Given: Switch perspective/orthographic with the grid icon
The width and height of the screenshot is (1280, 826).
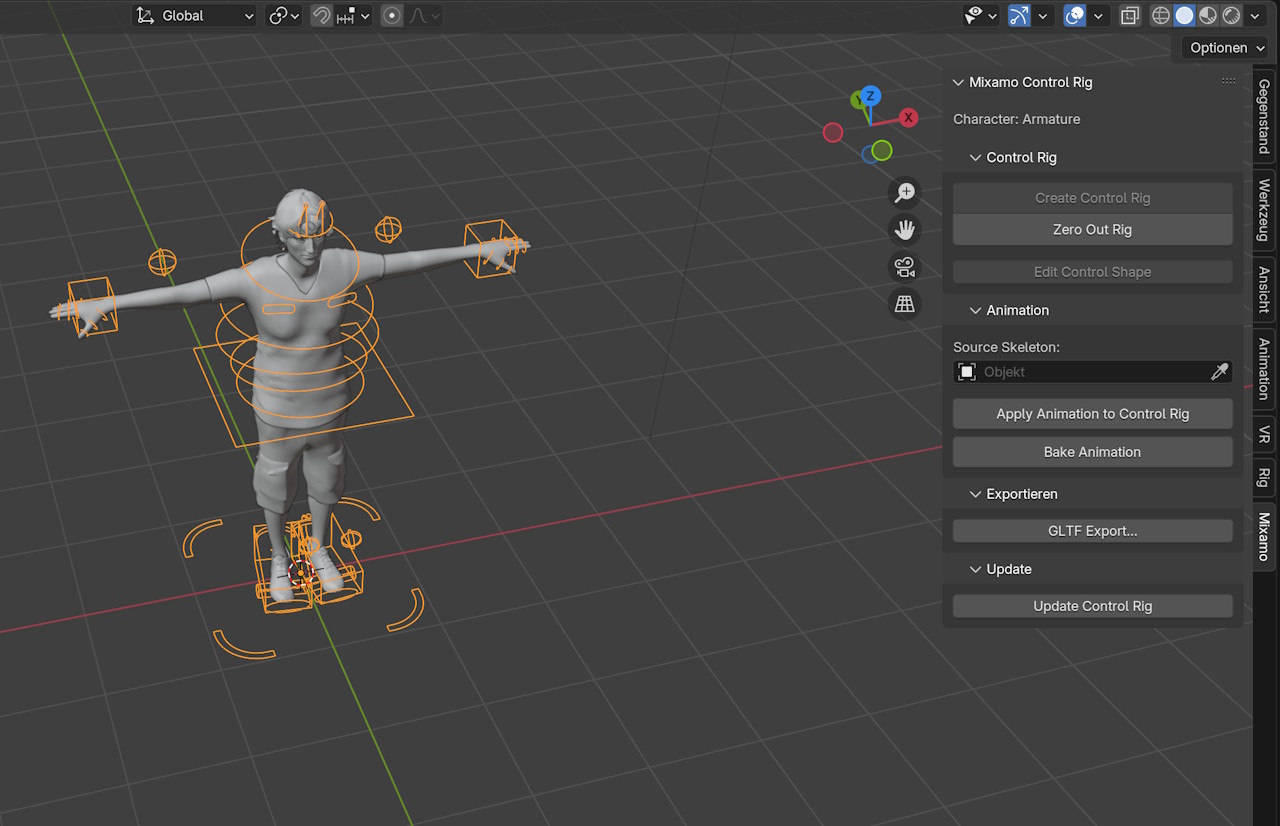Looking at the screenshot, I should pos(905,304).
